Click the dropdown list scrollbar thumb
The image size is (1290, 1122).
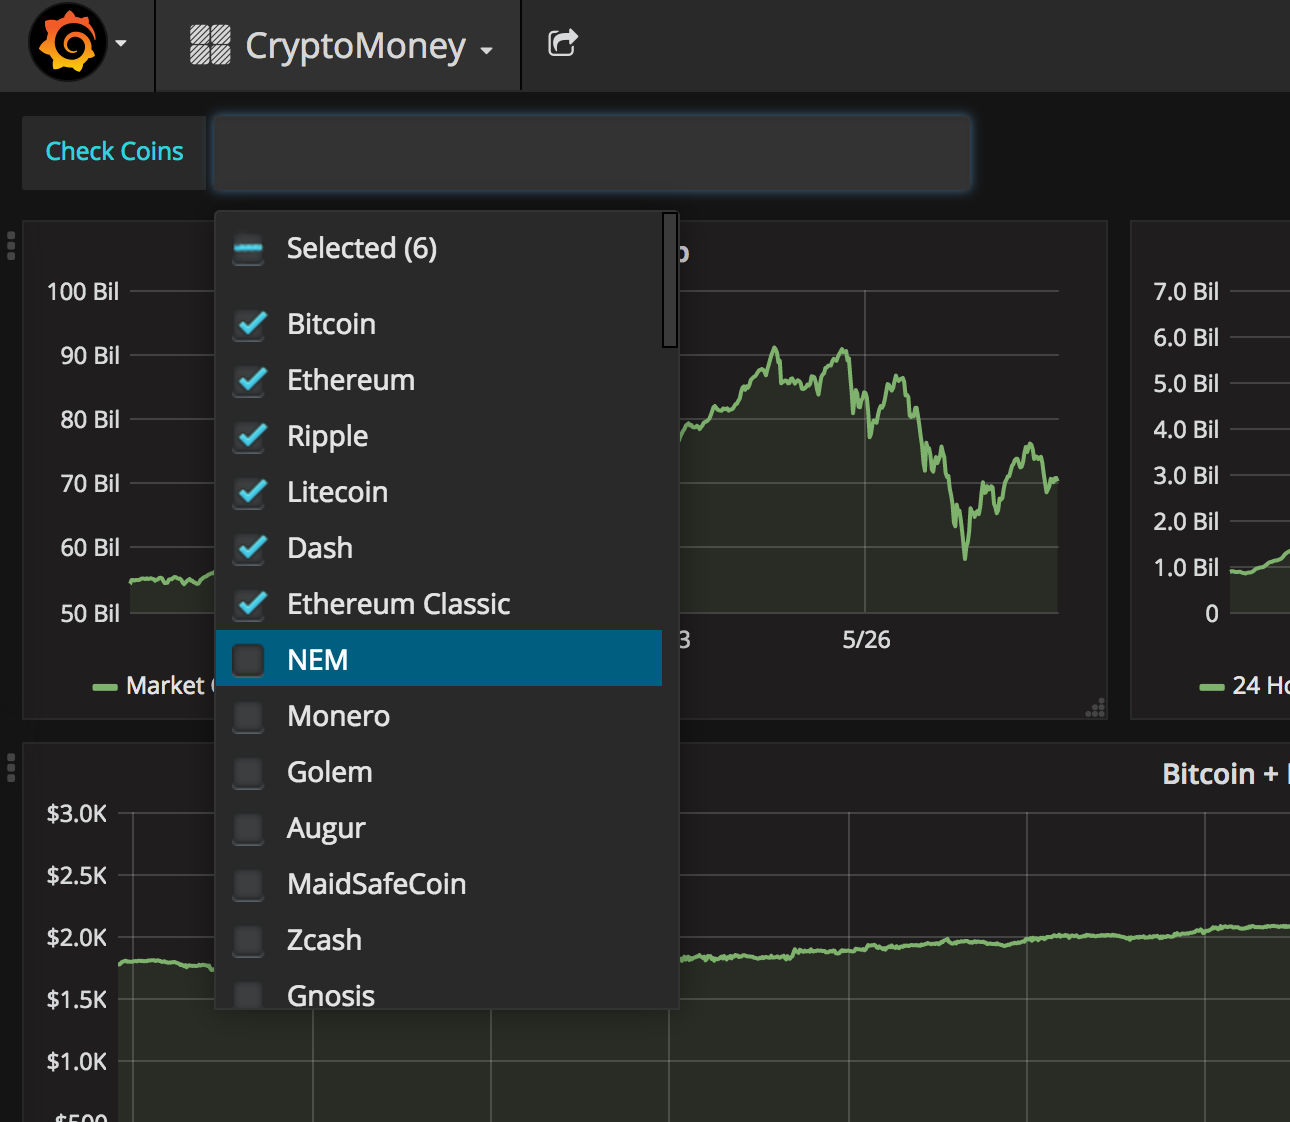670,280
